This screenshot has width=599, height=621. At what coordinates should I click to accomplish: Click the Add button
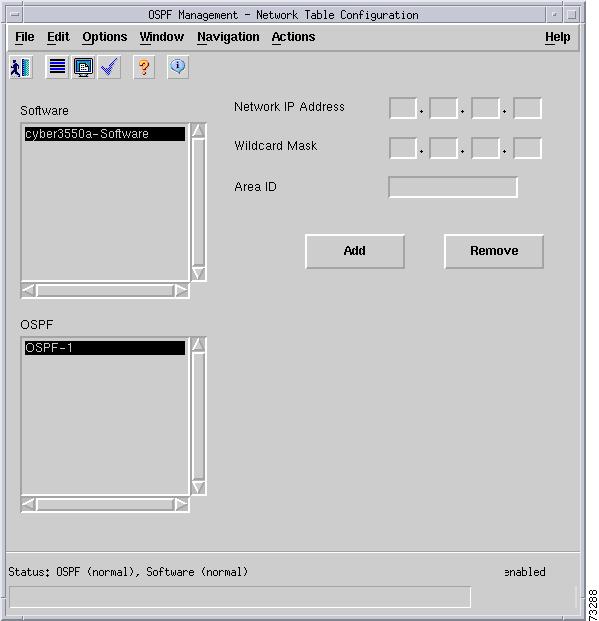coord(355,251)
